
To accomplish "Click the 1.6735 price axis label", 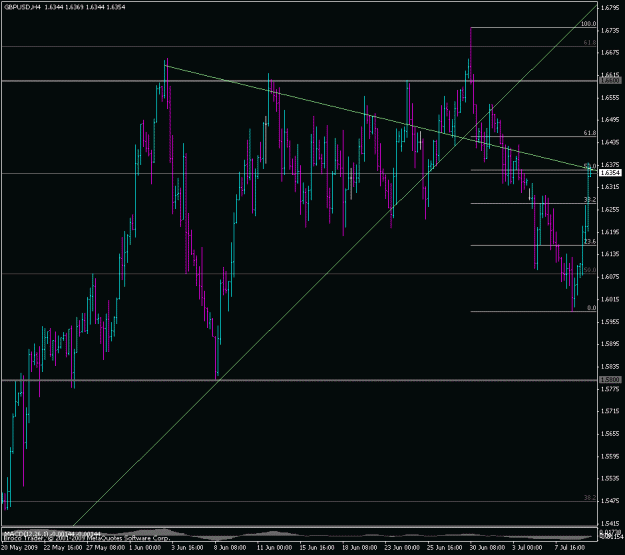I will pyautogui.click(x=610, y=30).
